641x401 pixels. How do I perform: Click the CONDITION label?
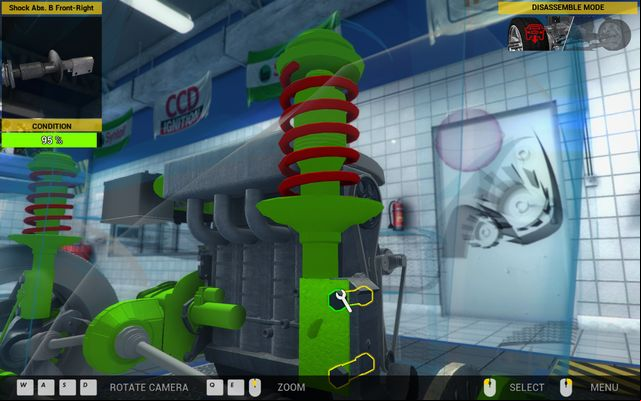coord(52,126)
